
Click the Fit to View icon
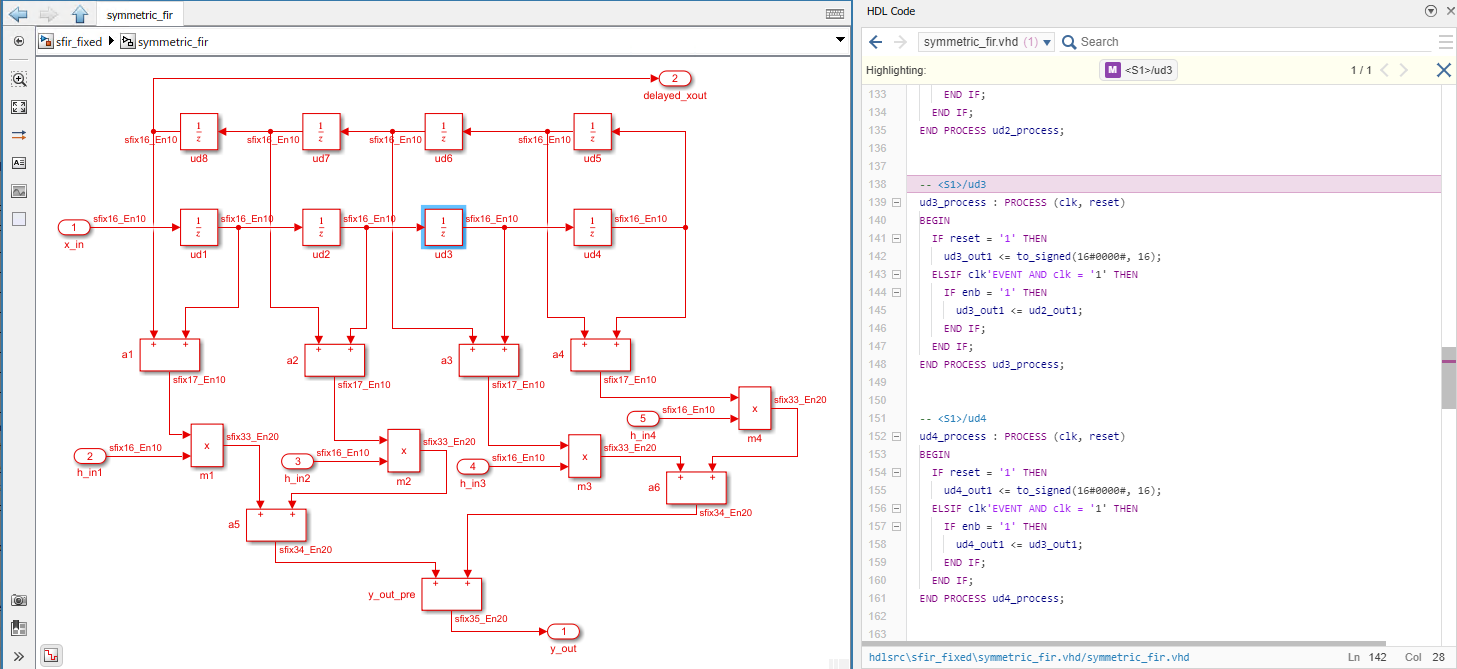(19, 107)
